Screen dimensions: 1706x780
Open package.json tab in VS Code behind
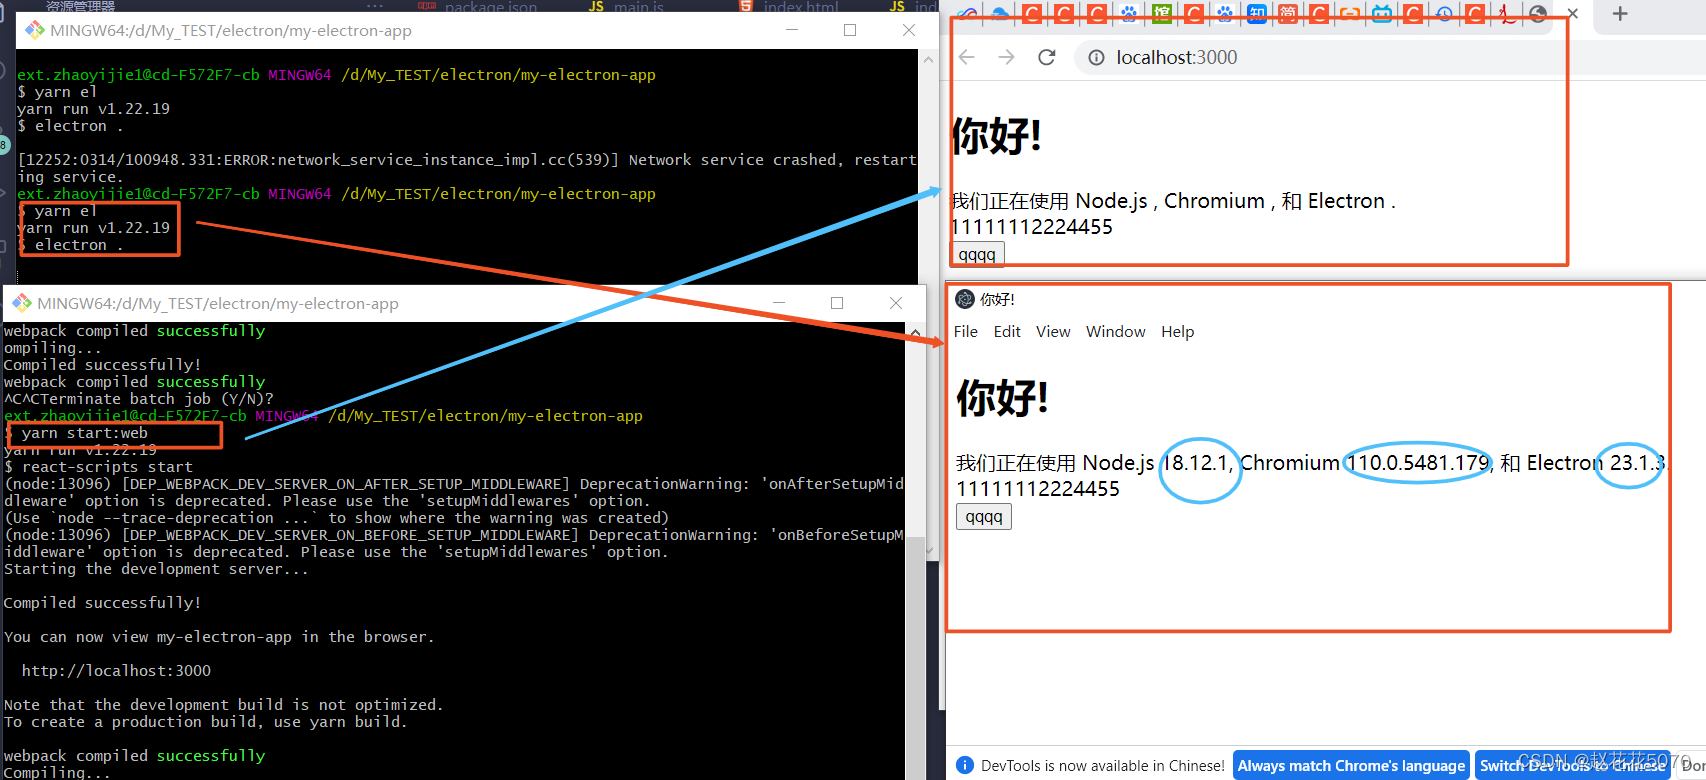(490, 7)
